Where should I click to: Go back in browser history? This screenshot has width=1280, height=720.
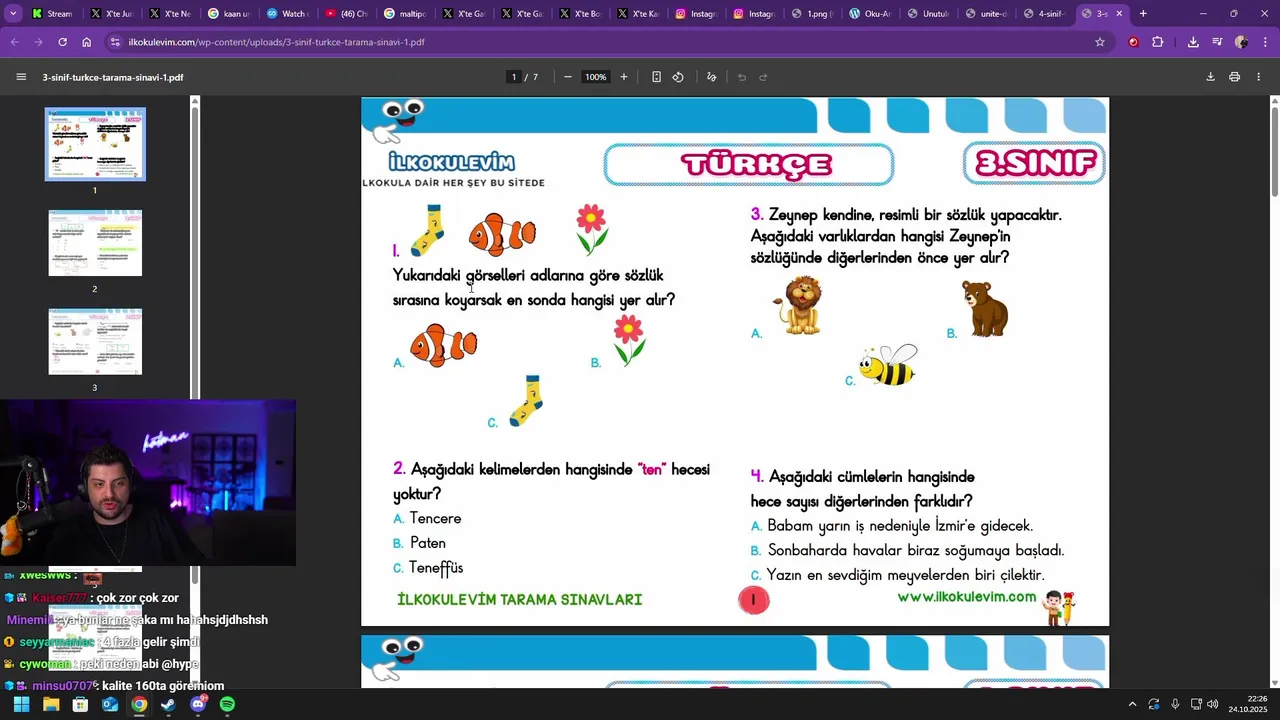click(x=14, y=42)
